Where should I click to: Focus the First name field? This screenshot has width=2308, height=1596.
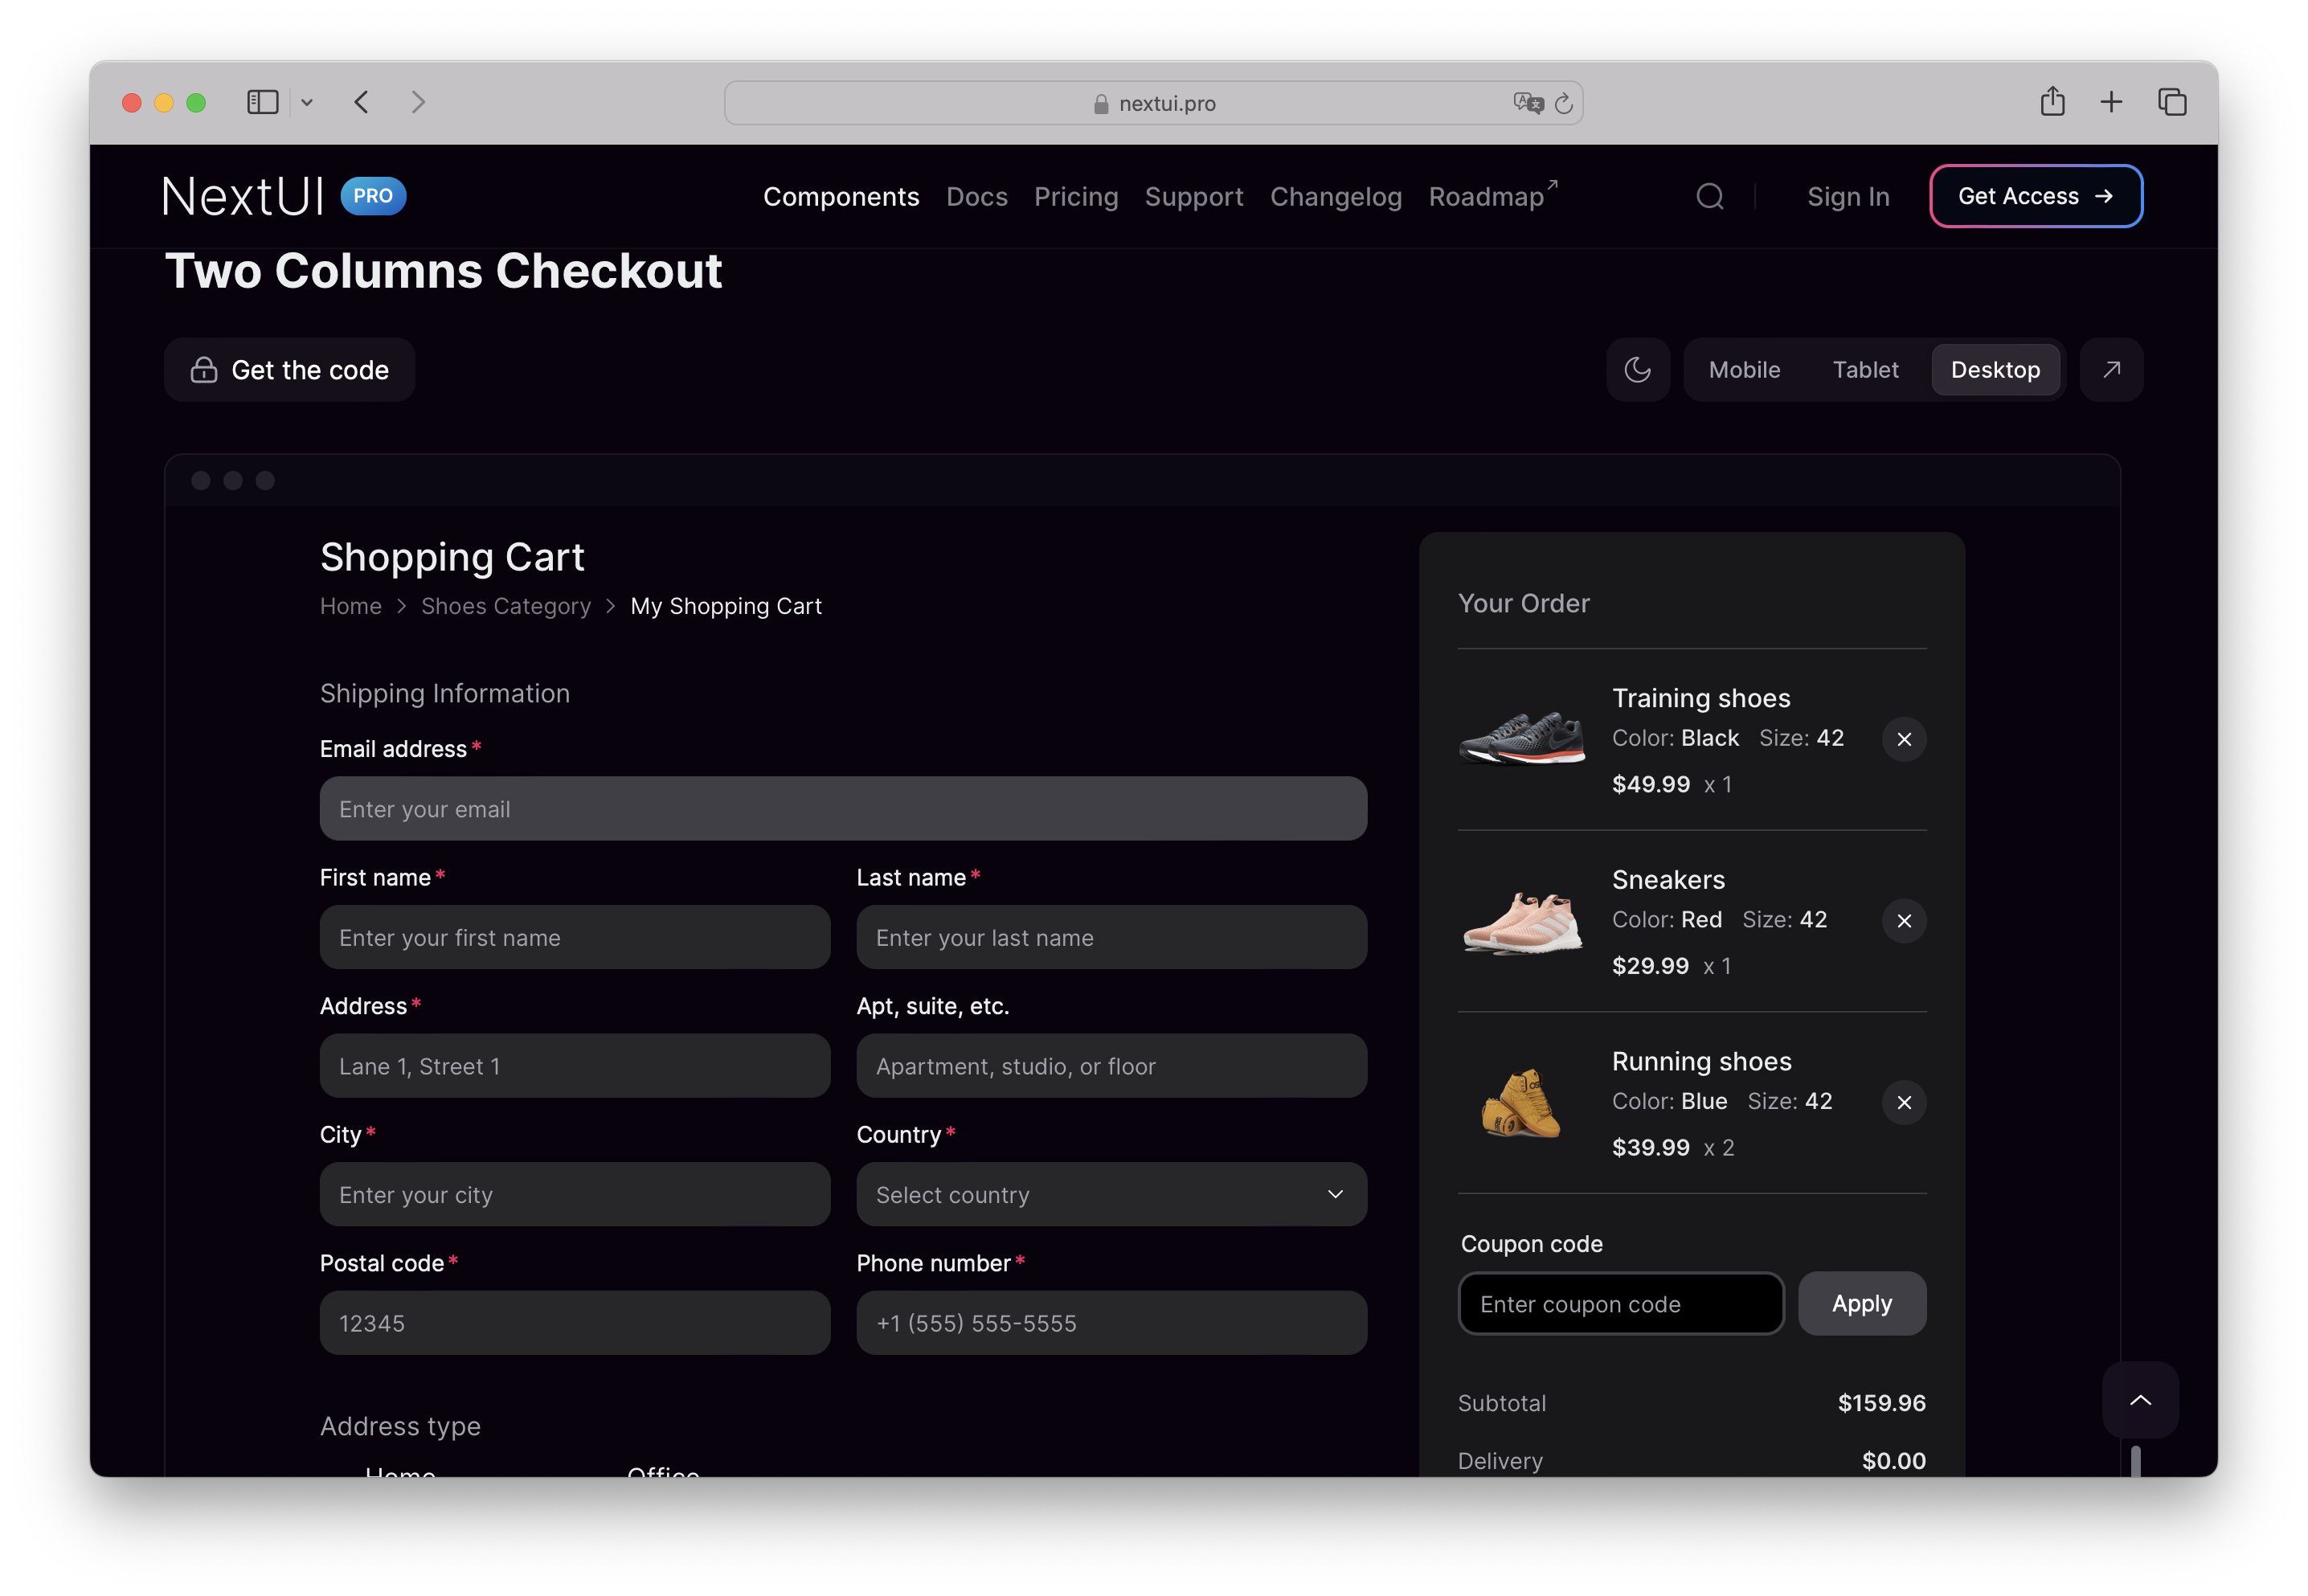575,938
